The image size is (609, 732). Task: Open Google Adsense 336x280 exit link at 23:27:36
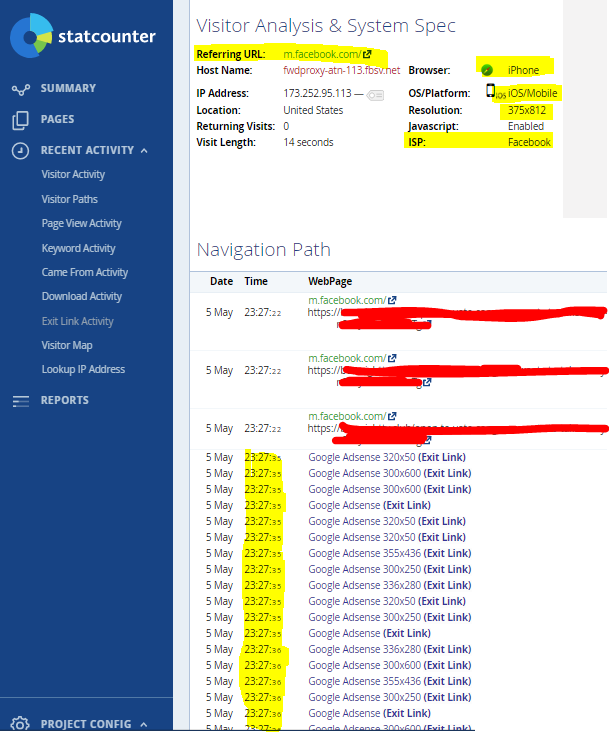390,649
